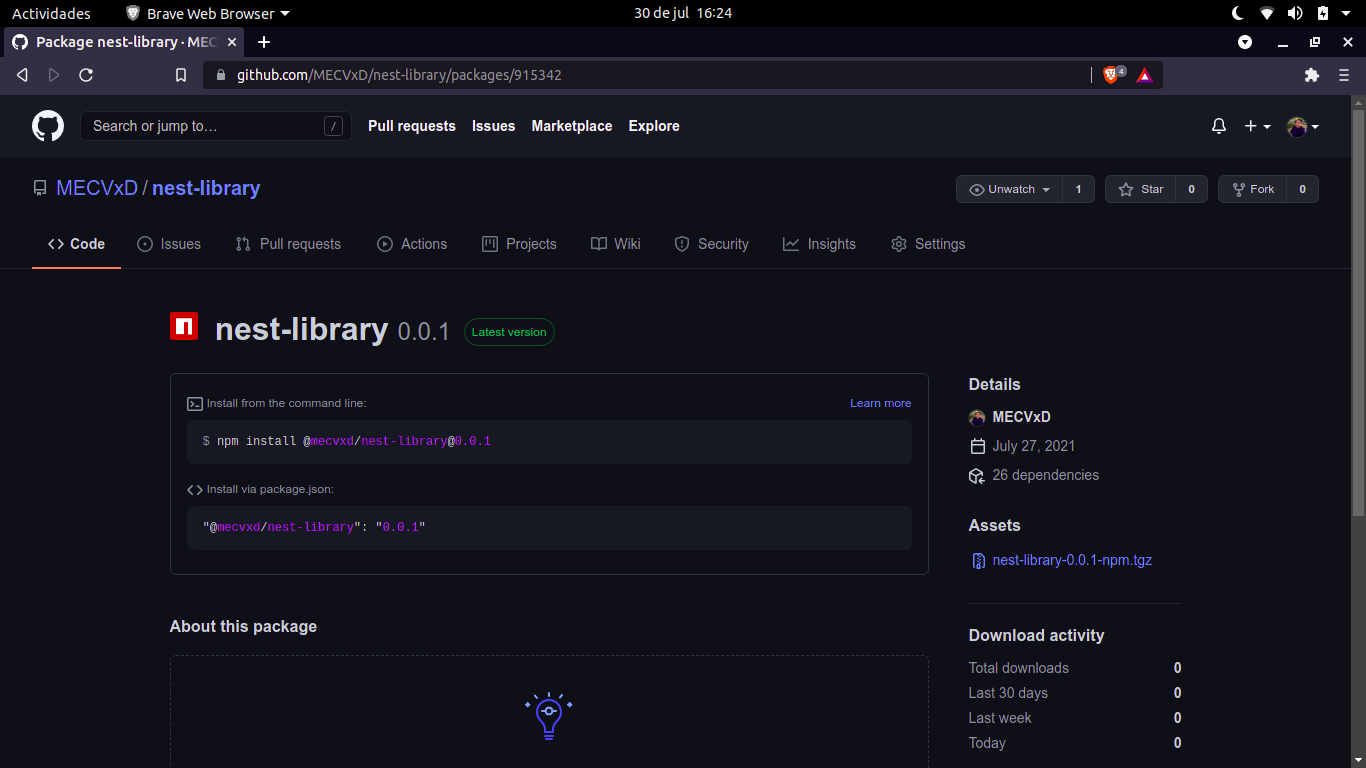Open the nest-library repository link
The image size is (1366, 768).
pyautogui.click(x=206, y=188)
